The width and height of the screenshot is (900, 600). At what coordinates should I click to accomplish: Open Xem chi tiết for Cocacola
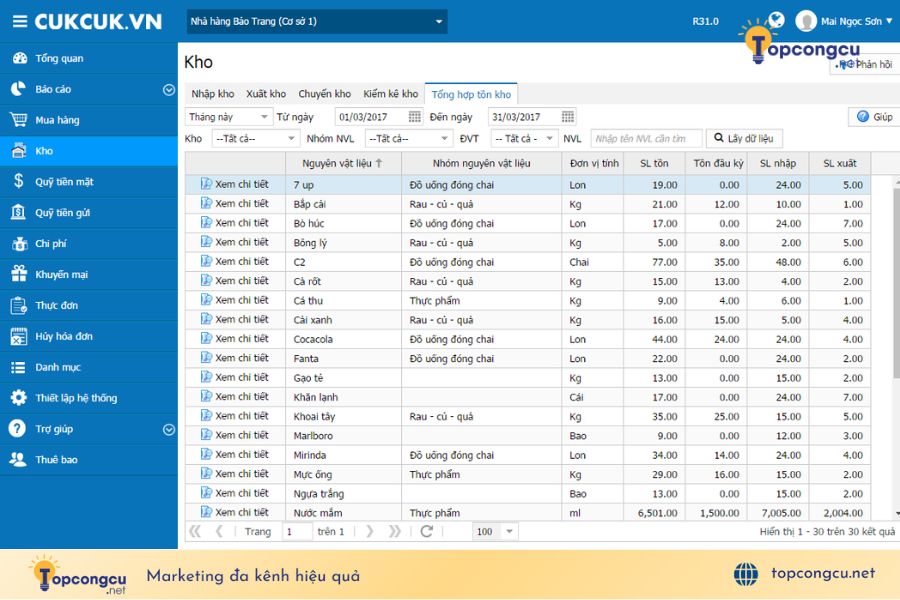click(235, 338)
